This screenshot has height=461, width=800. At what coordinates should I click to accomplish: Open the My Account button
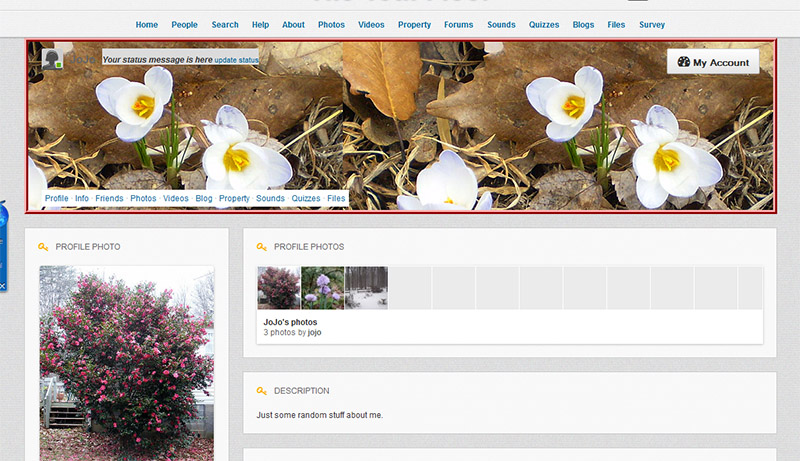713,62
